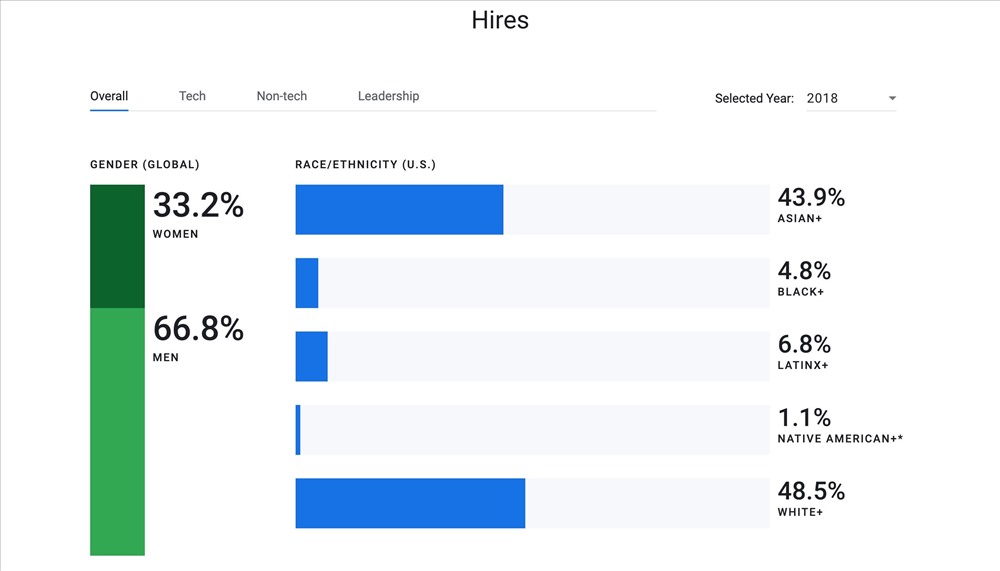Click the Race/Ethnicity (U.S.) heading
Image resolution: width=1000 pixels, height=571 pixels.
[x=365, y=165]
